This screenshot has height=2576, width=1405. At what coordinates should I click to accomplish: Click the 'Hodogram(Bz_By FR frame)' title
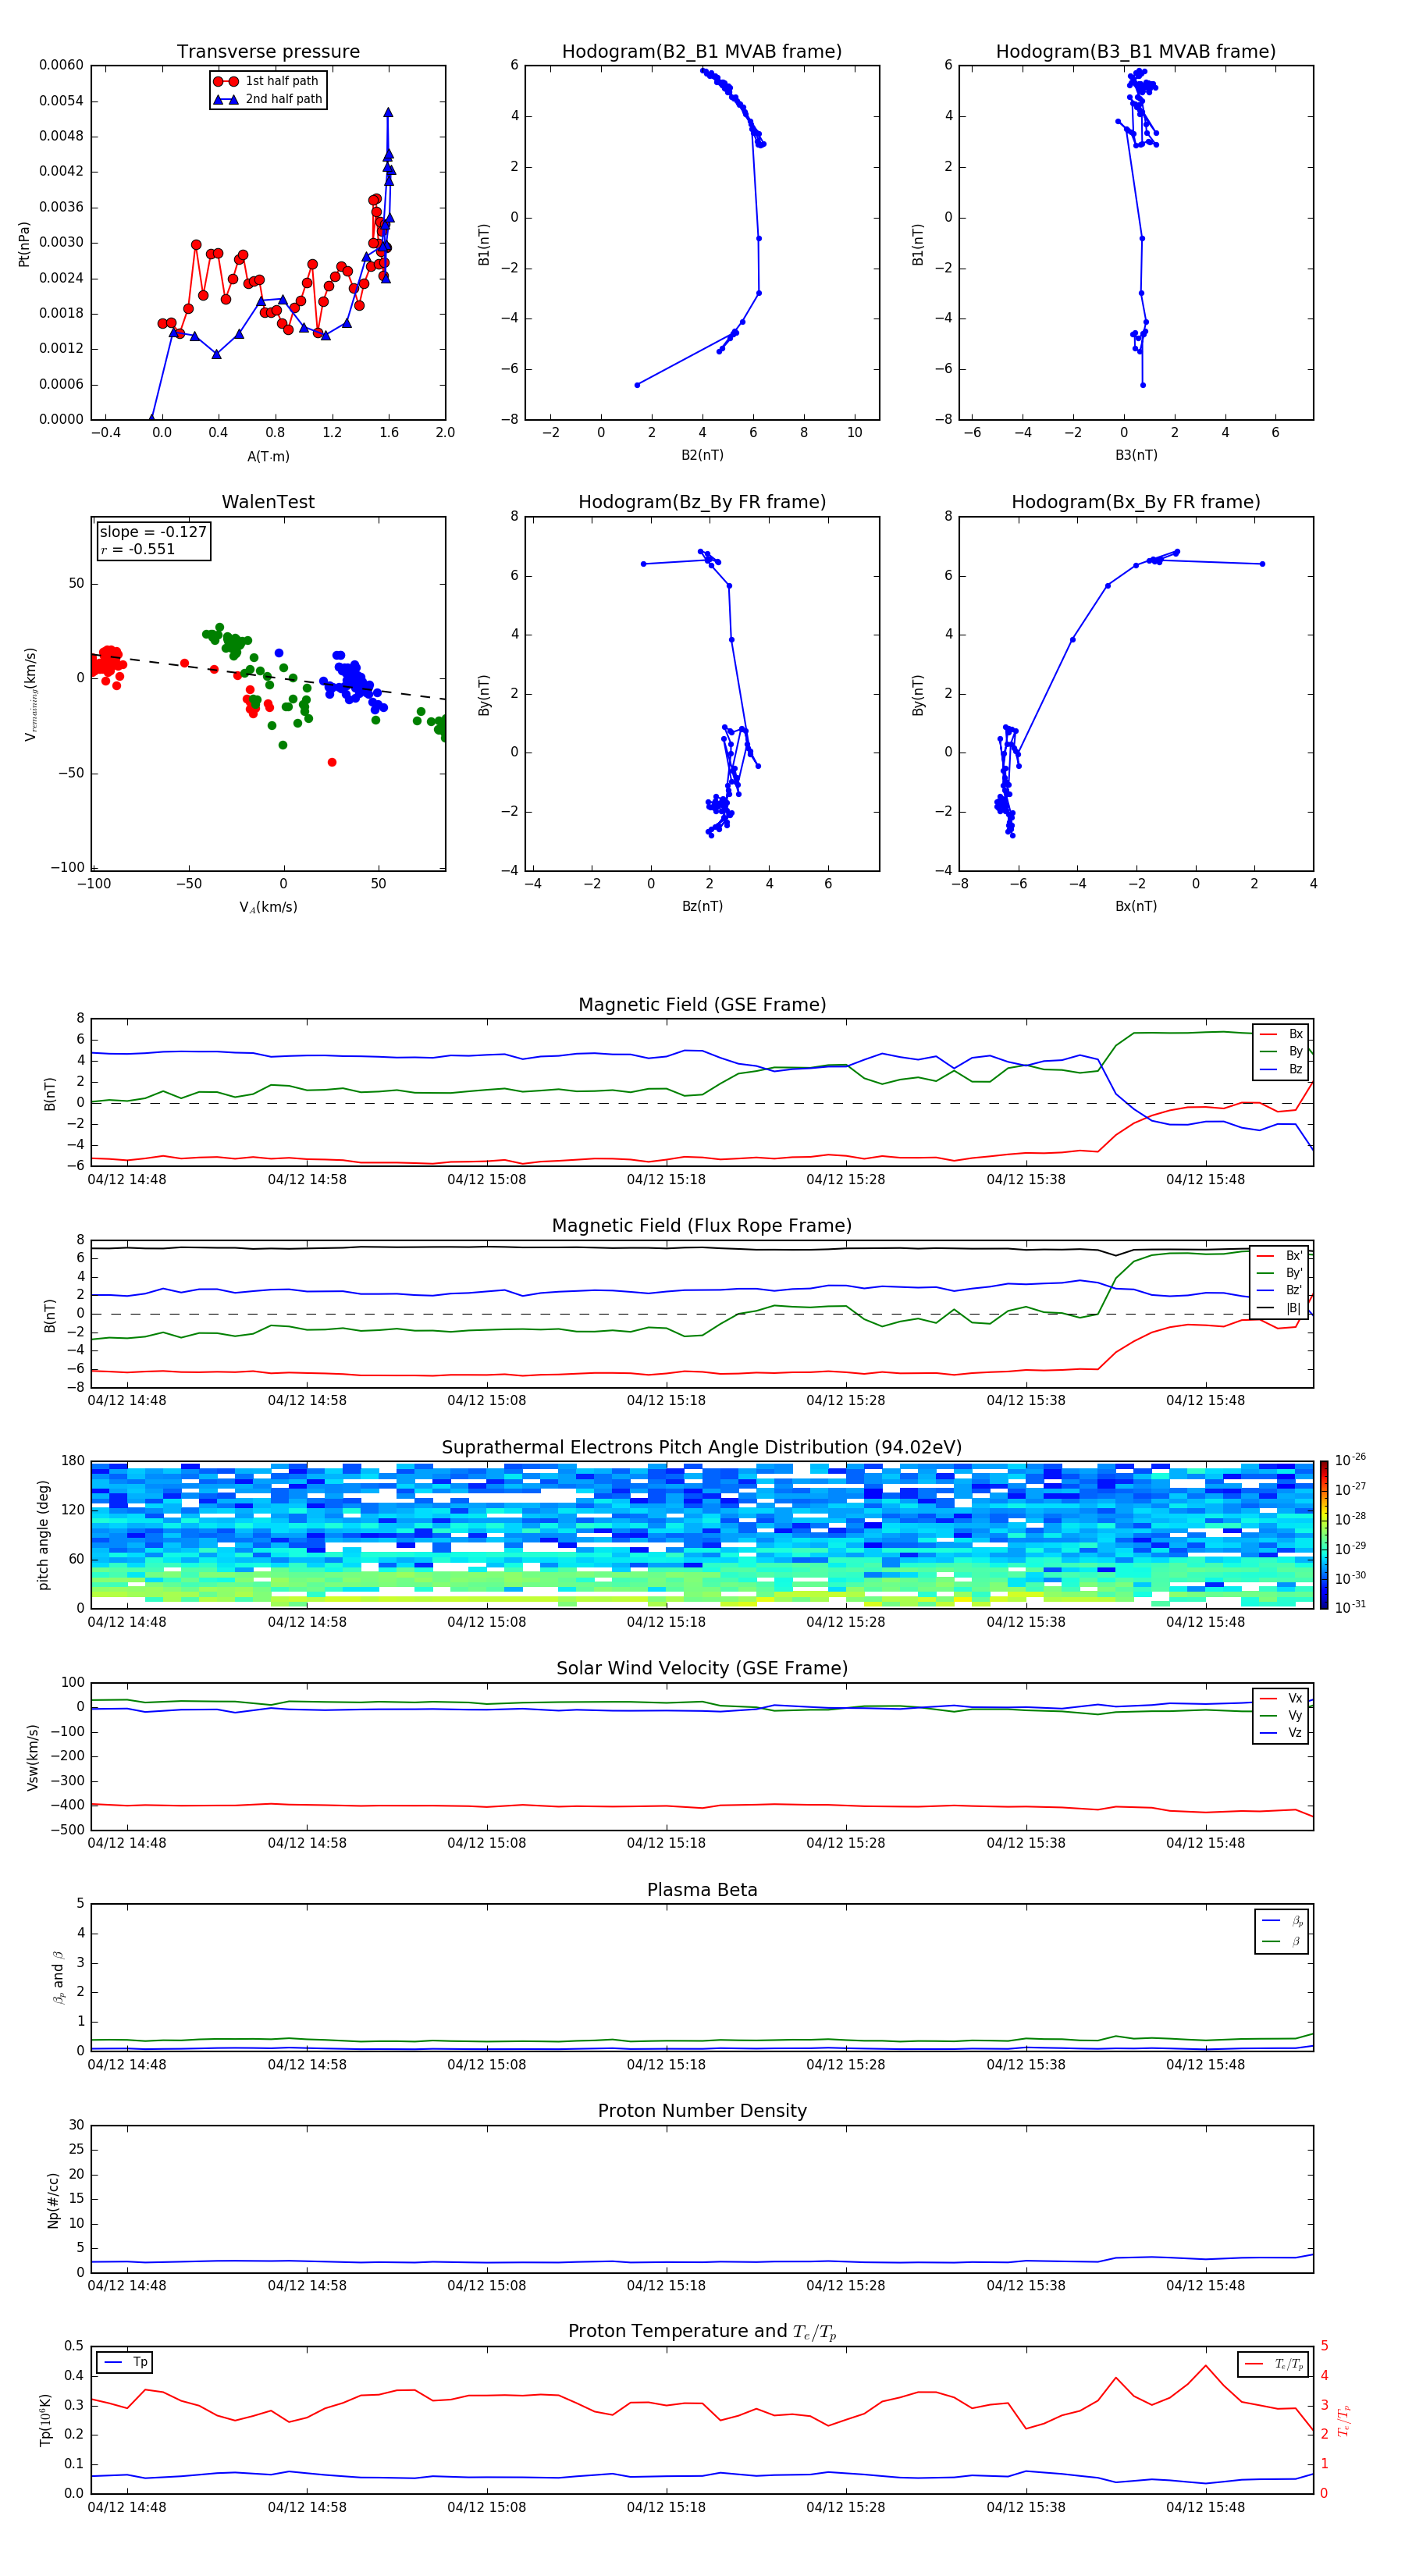coord(701,502)
